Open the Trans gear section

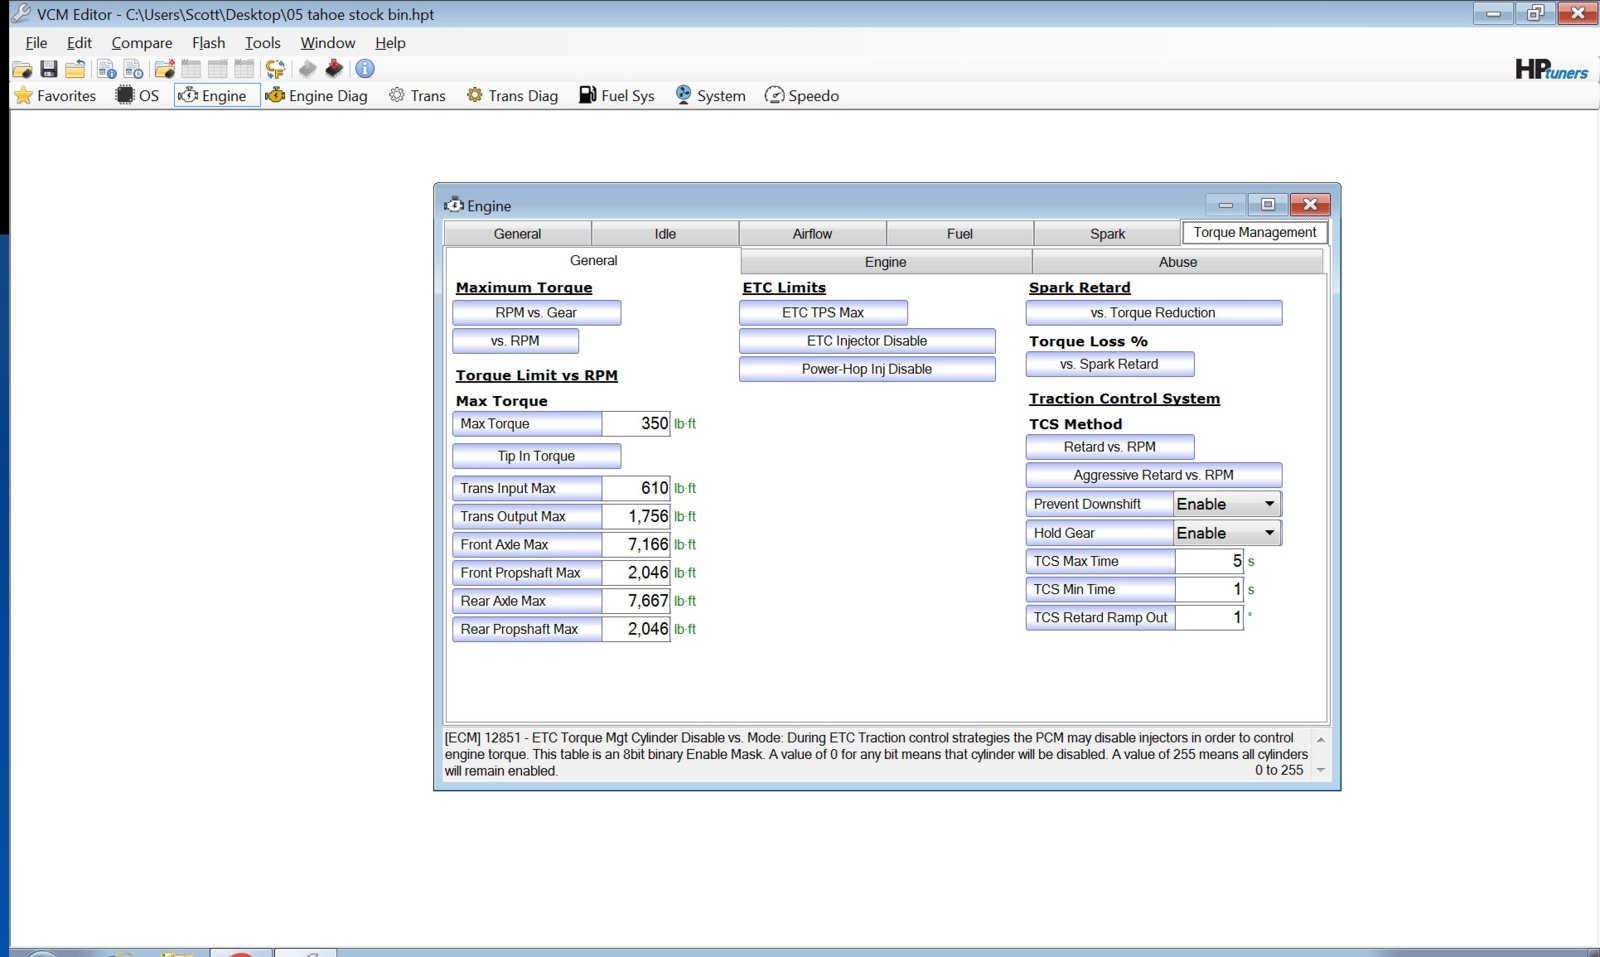click(x=417, y=96)
